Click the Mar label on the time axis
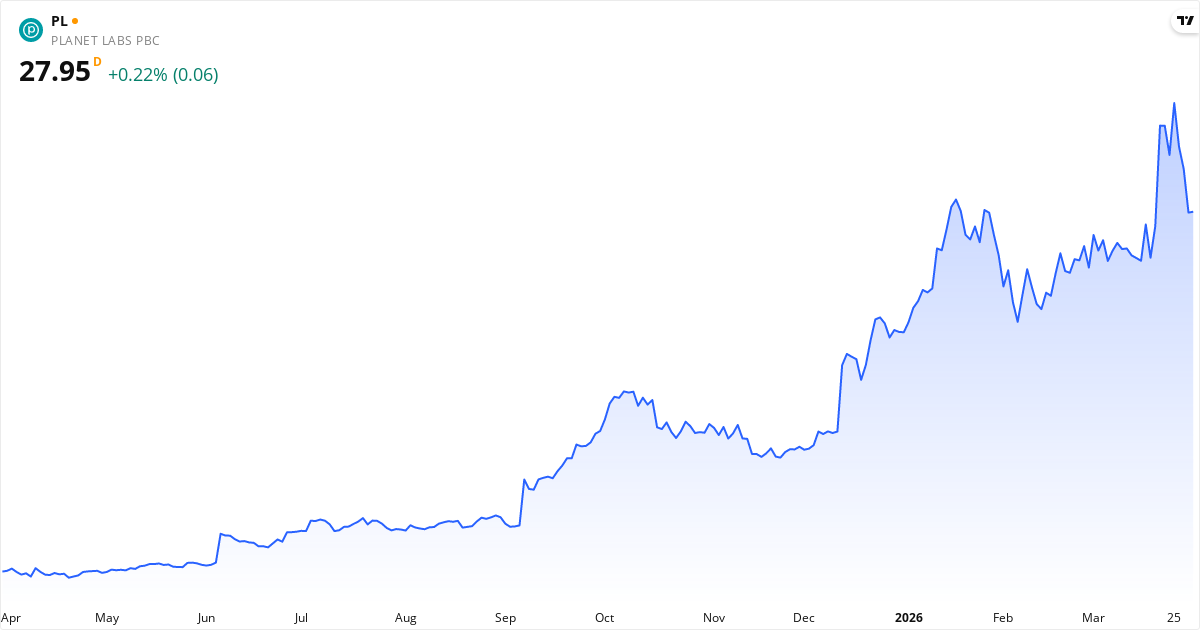The height and width of the screenshot is (630, 1200). click(1093, 618)
